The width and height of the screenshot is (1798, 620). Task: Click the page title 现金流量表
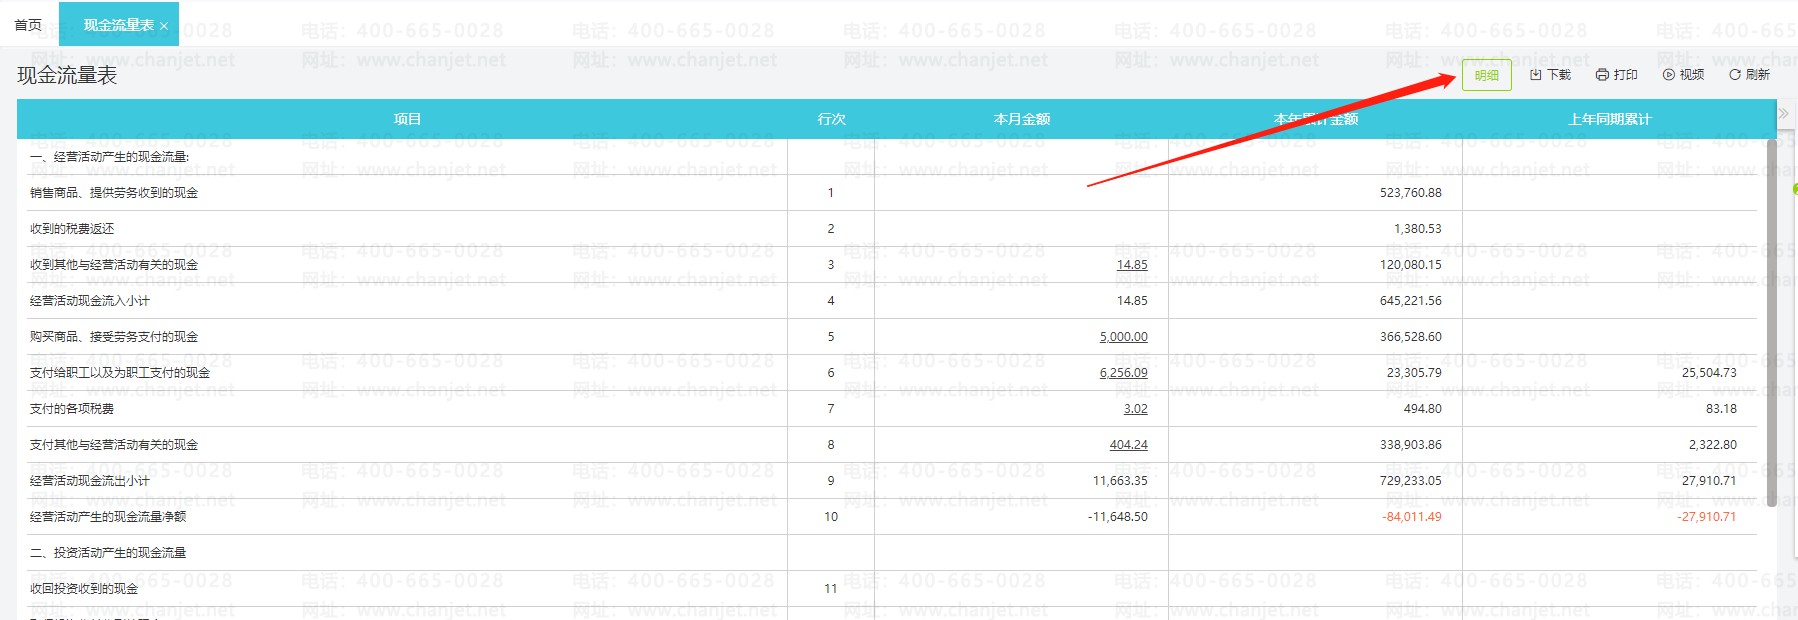coord(67,75)
